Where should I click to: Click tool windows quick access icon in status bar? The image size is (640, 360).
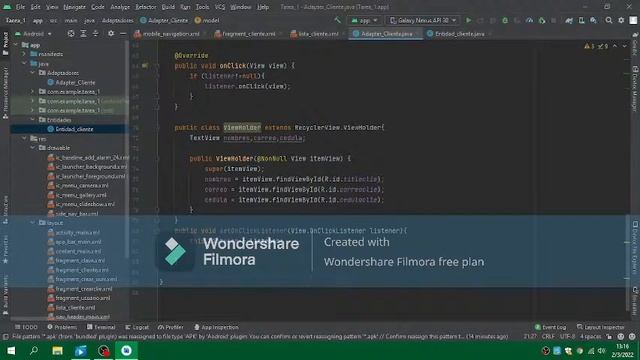[5, 337]
